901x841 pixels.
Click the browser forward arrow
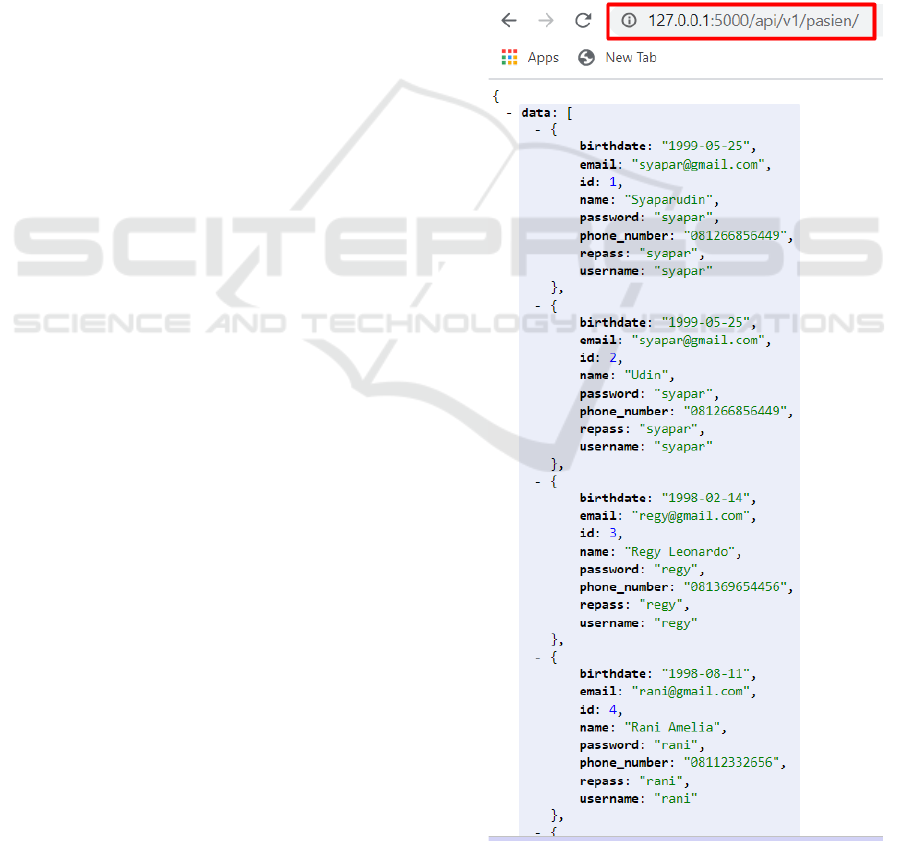546,20
